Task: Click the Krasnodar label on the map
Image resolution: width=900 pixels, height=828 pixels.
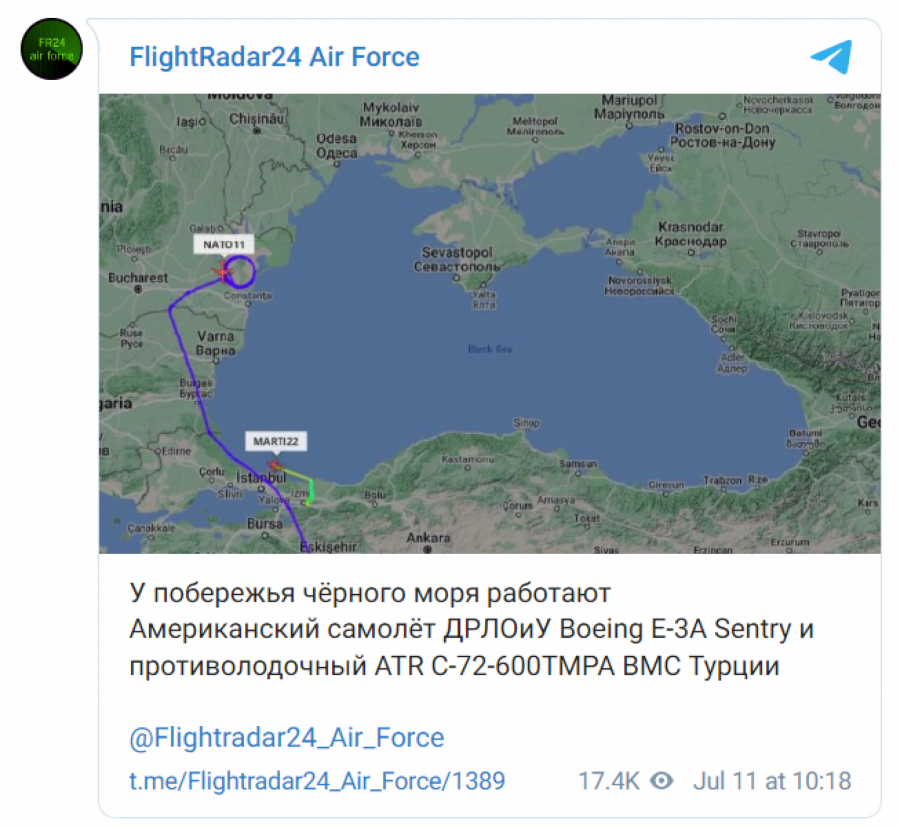Action: click(x=690, y=234)
